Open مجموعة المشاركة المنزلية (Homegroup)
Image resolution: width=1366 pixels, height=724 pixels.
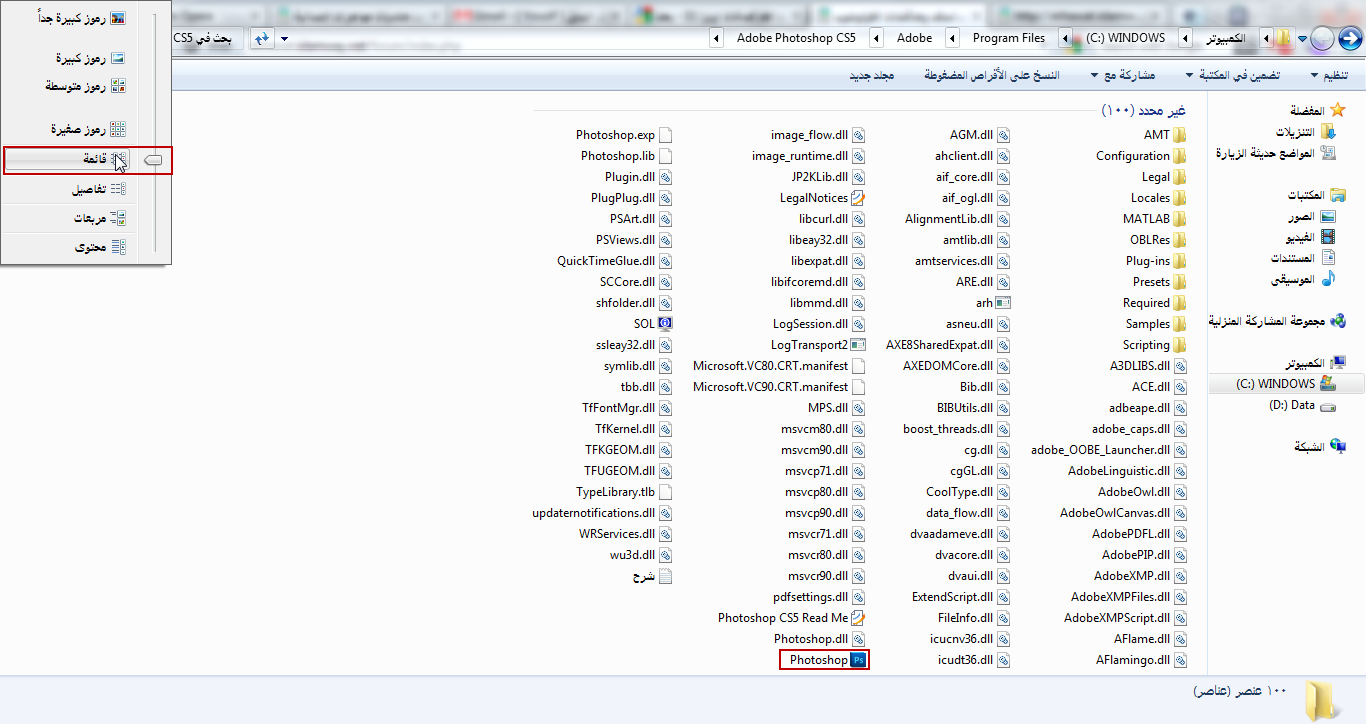point(1277,321)
